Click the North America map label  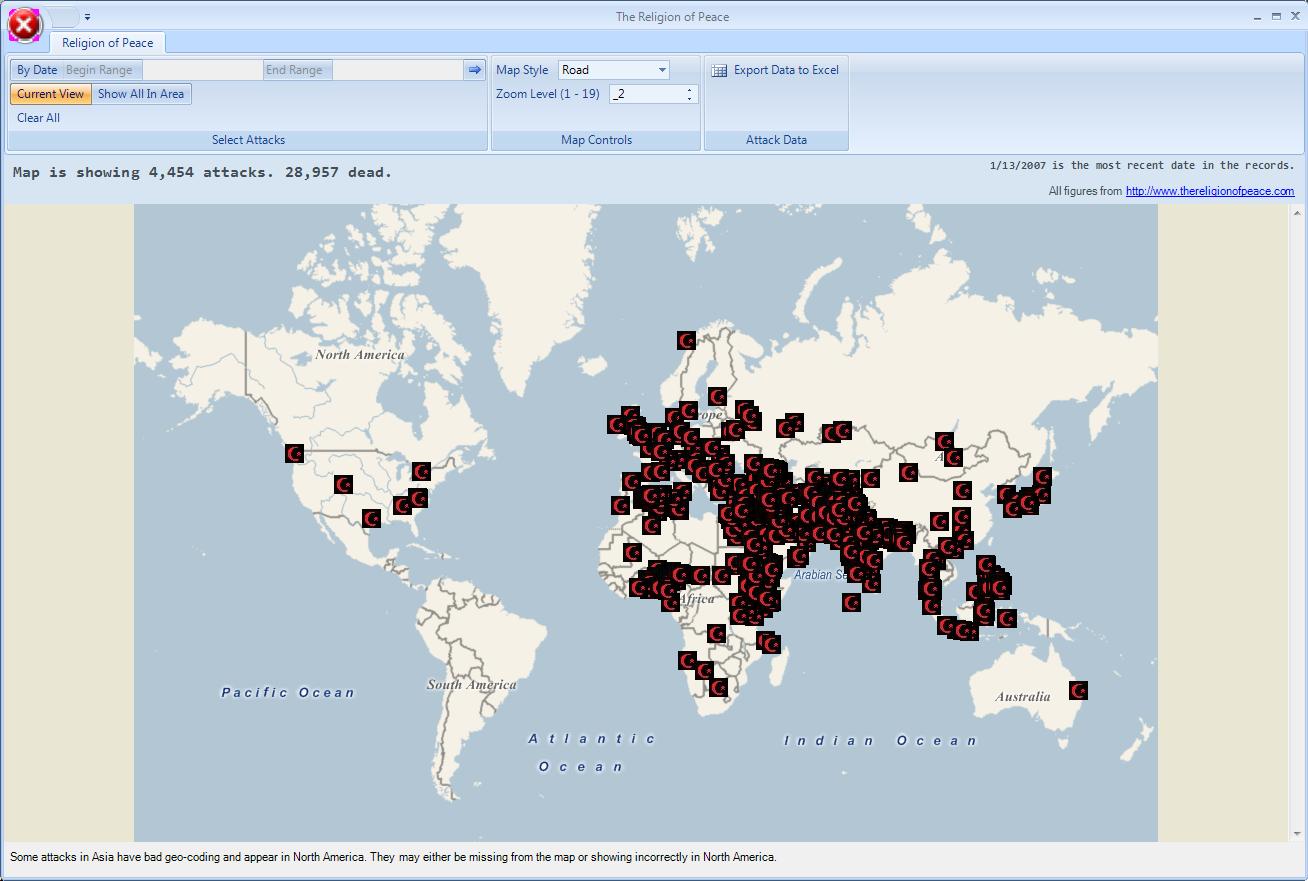360,354
